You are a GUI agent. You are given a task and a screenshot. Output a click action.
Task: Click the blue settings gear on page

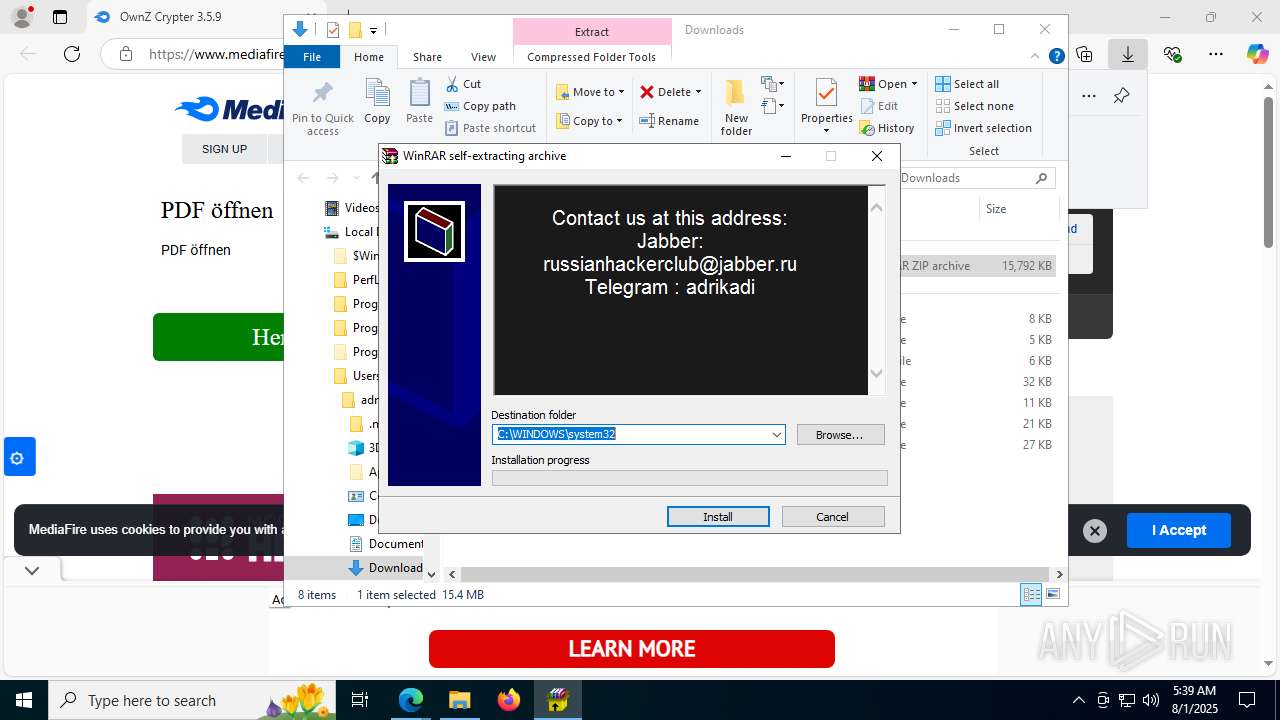pyautogui.click(x=18, y=457)
